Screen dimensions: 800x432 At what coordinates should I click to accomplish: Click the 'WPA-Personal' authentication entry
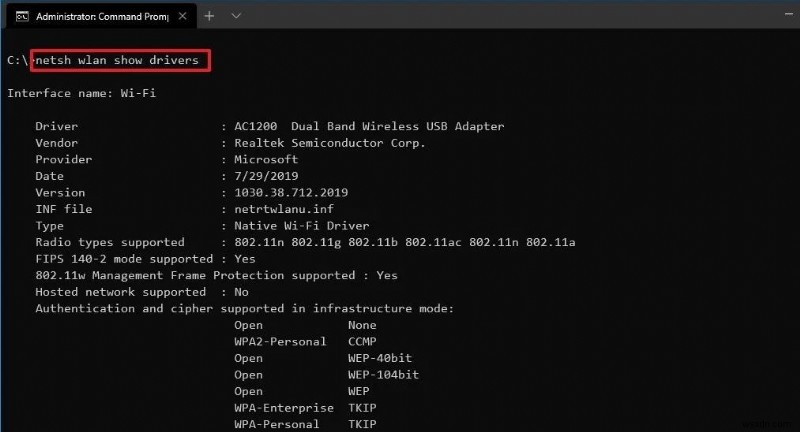[x=277, y=424]
